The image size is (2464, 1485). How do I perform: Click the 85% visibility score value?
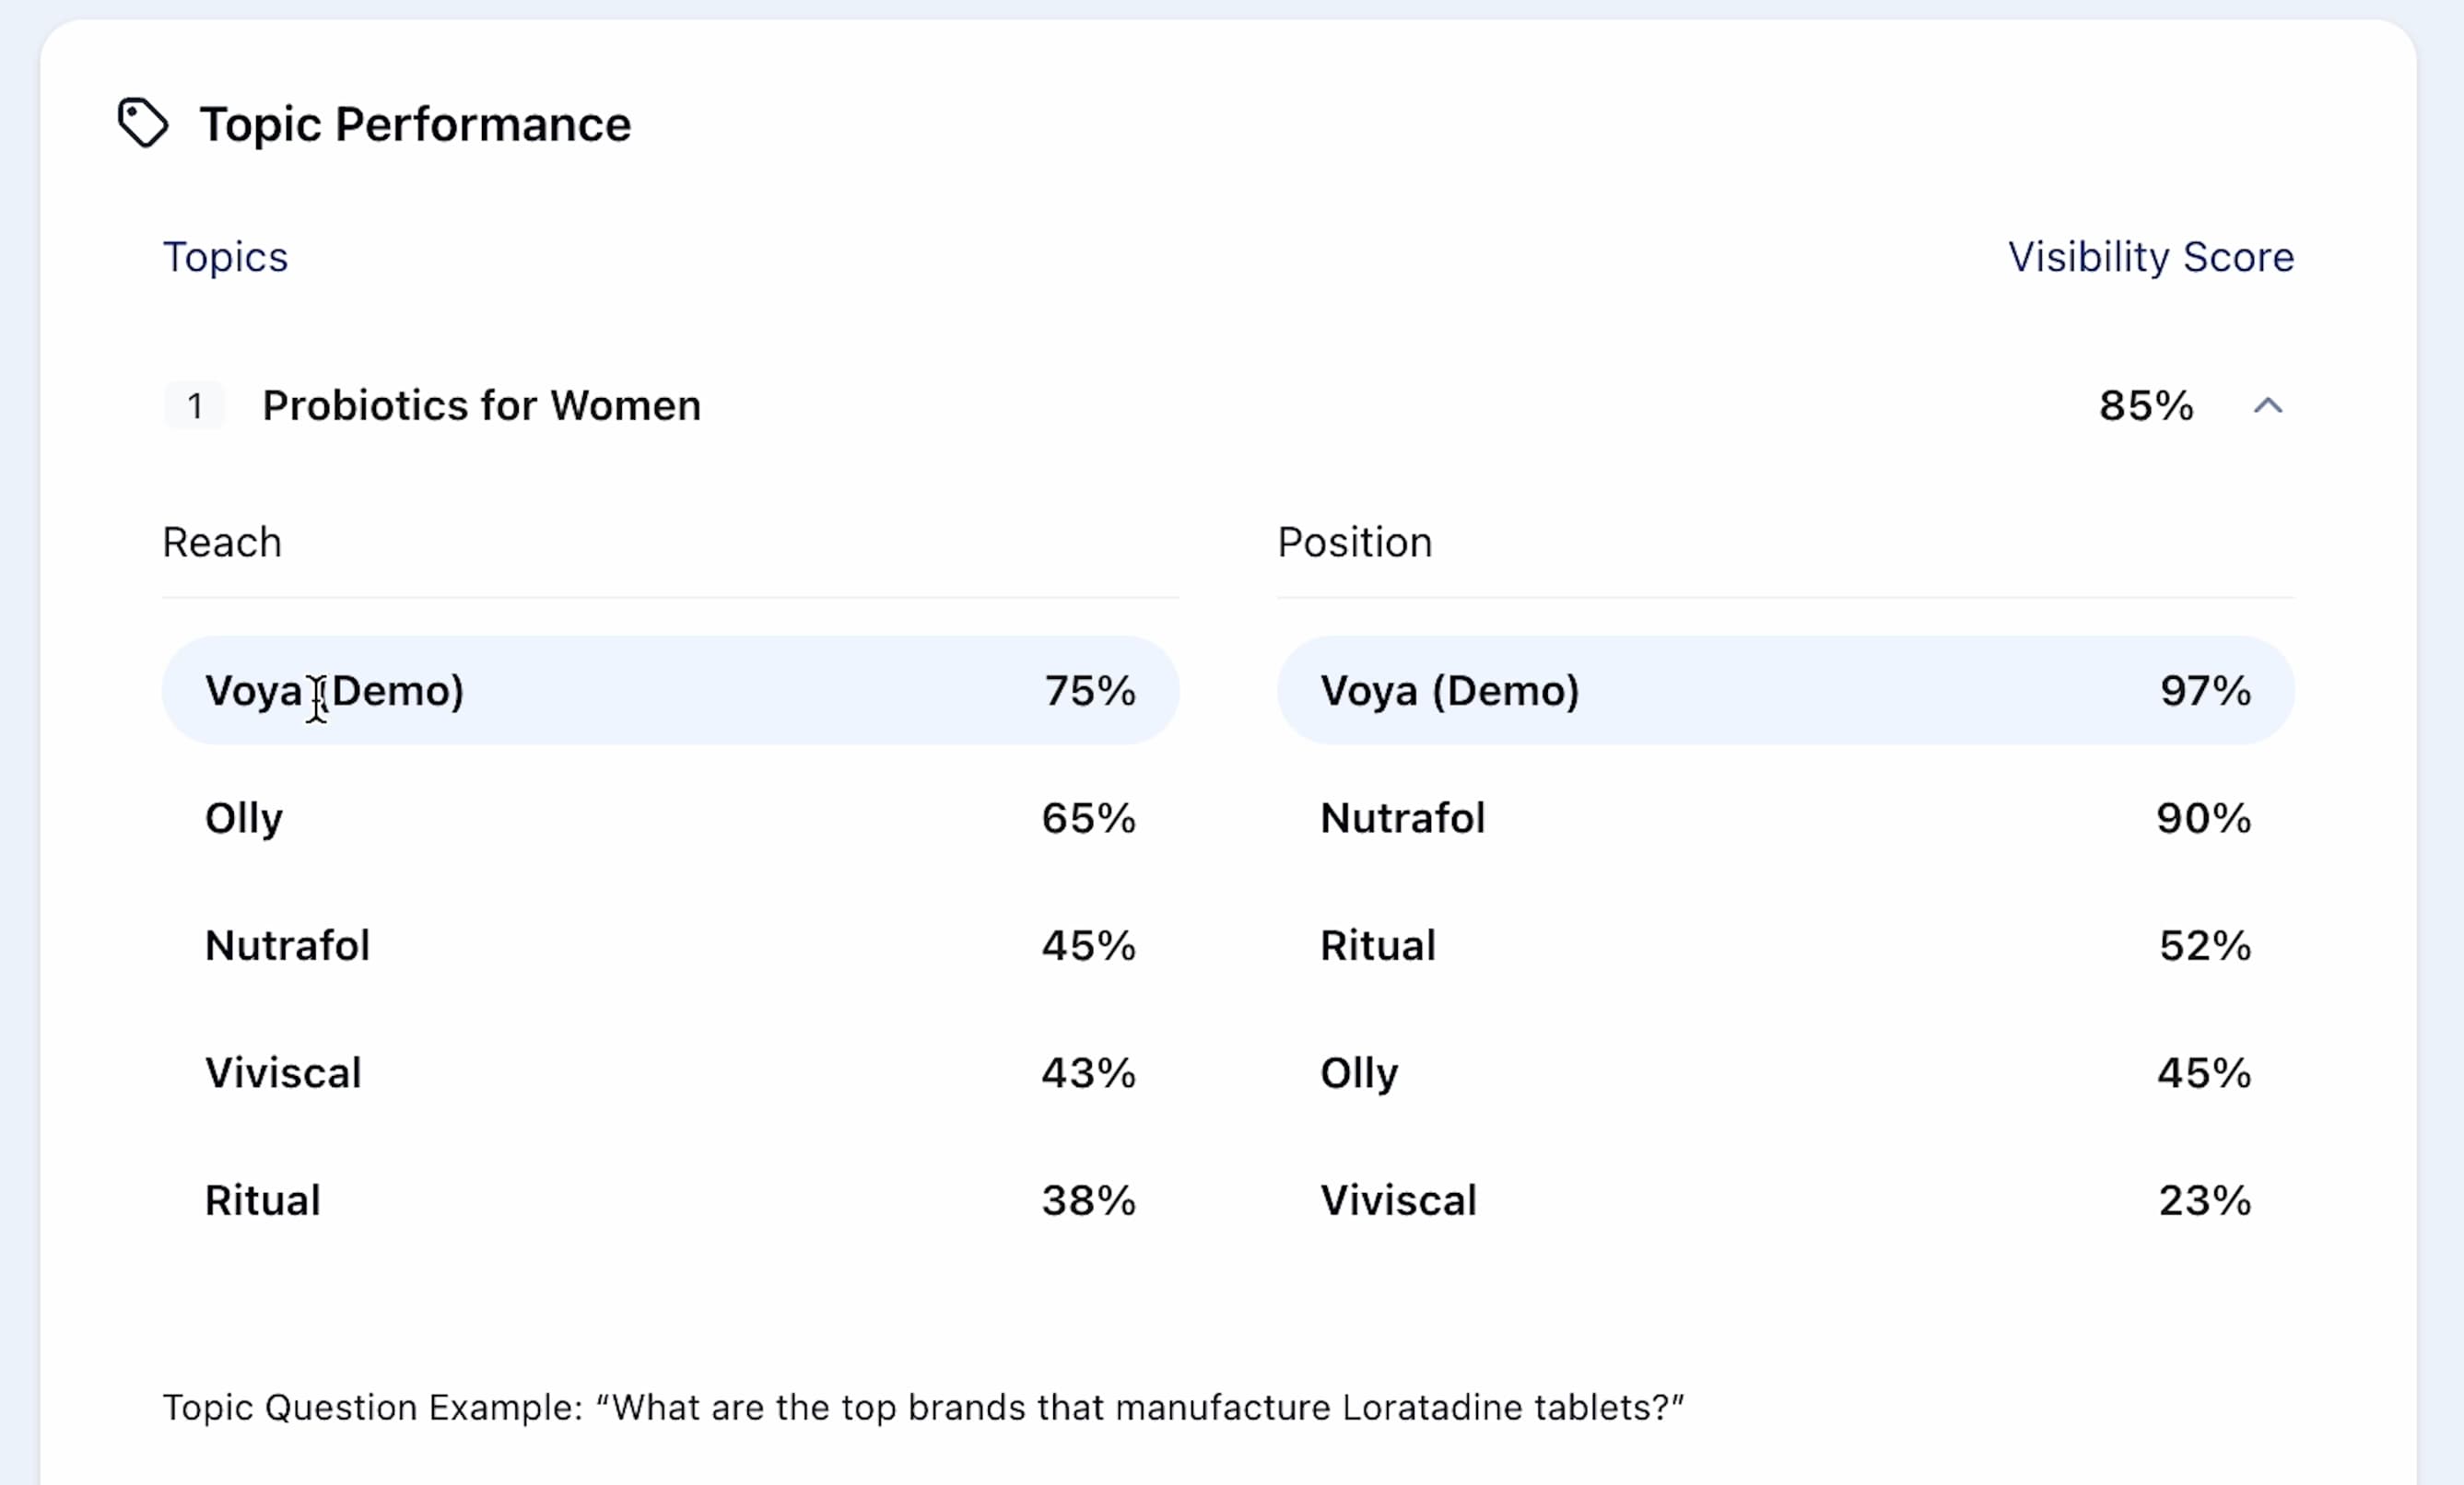2145,406
